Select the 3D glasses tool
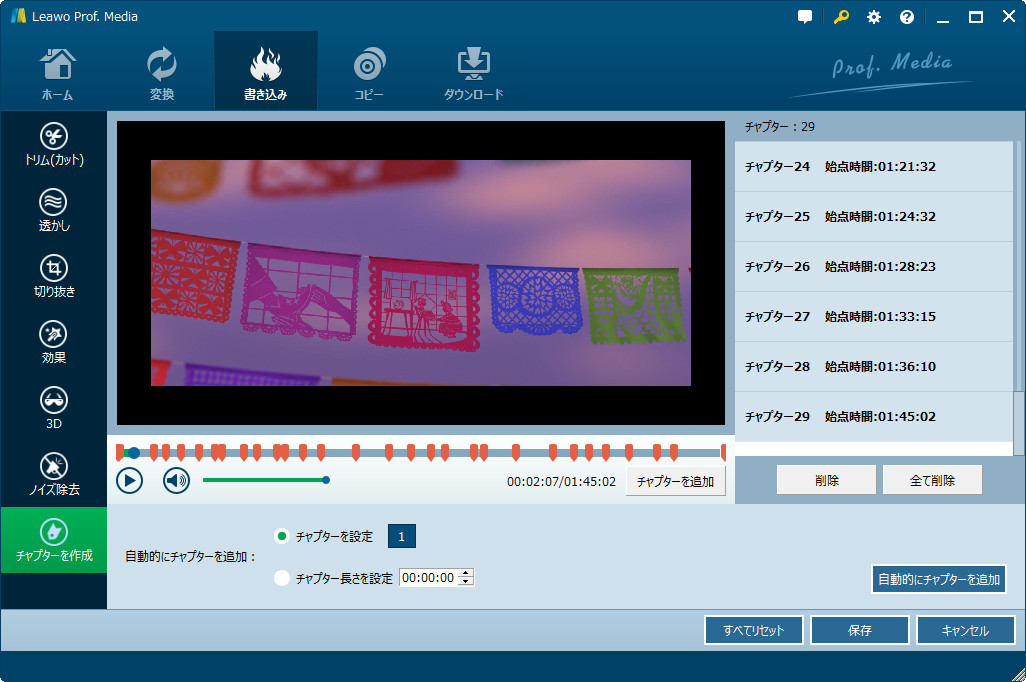1026x682 pixels. point(54,408)
